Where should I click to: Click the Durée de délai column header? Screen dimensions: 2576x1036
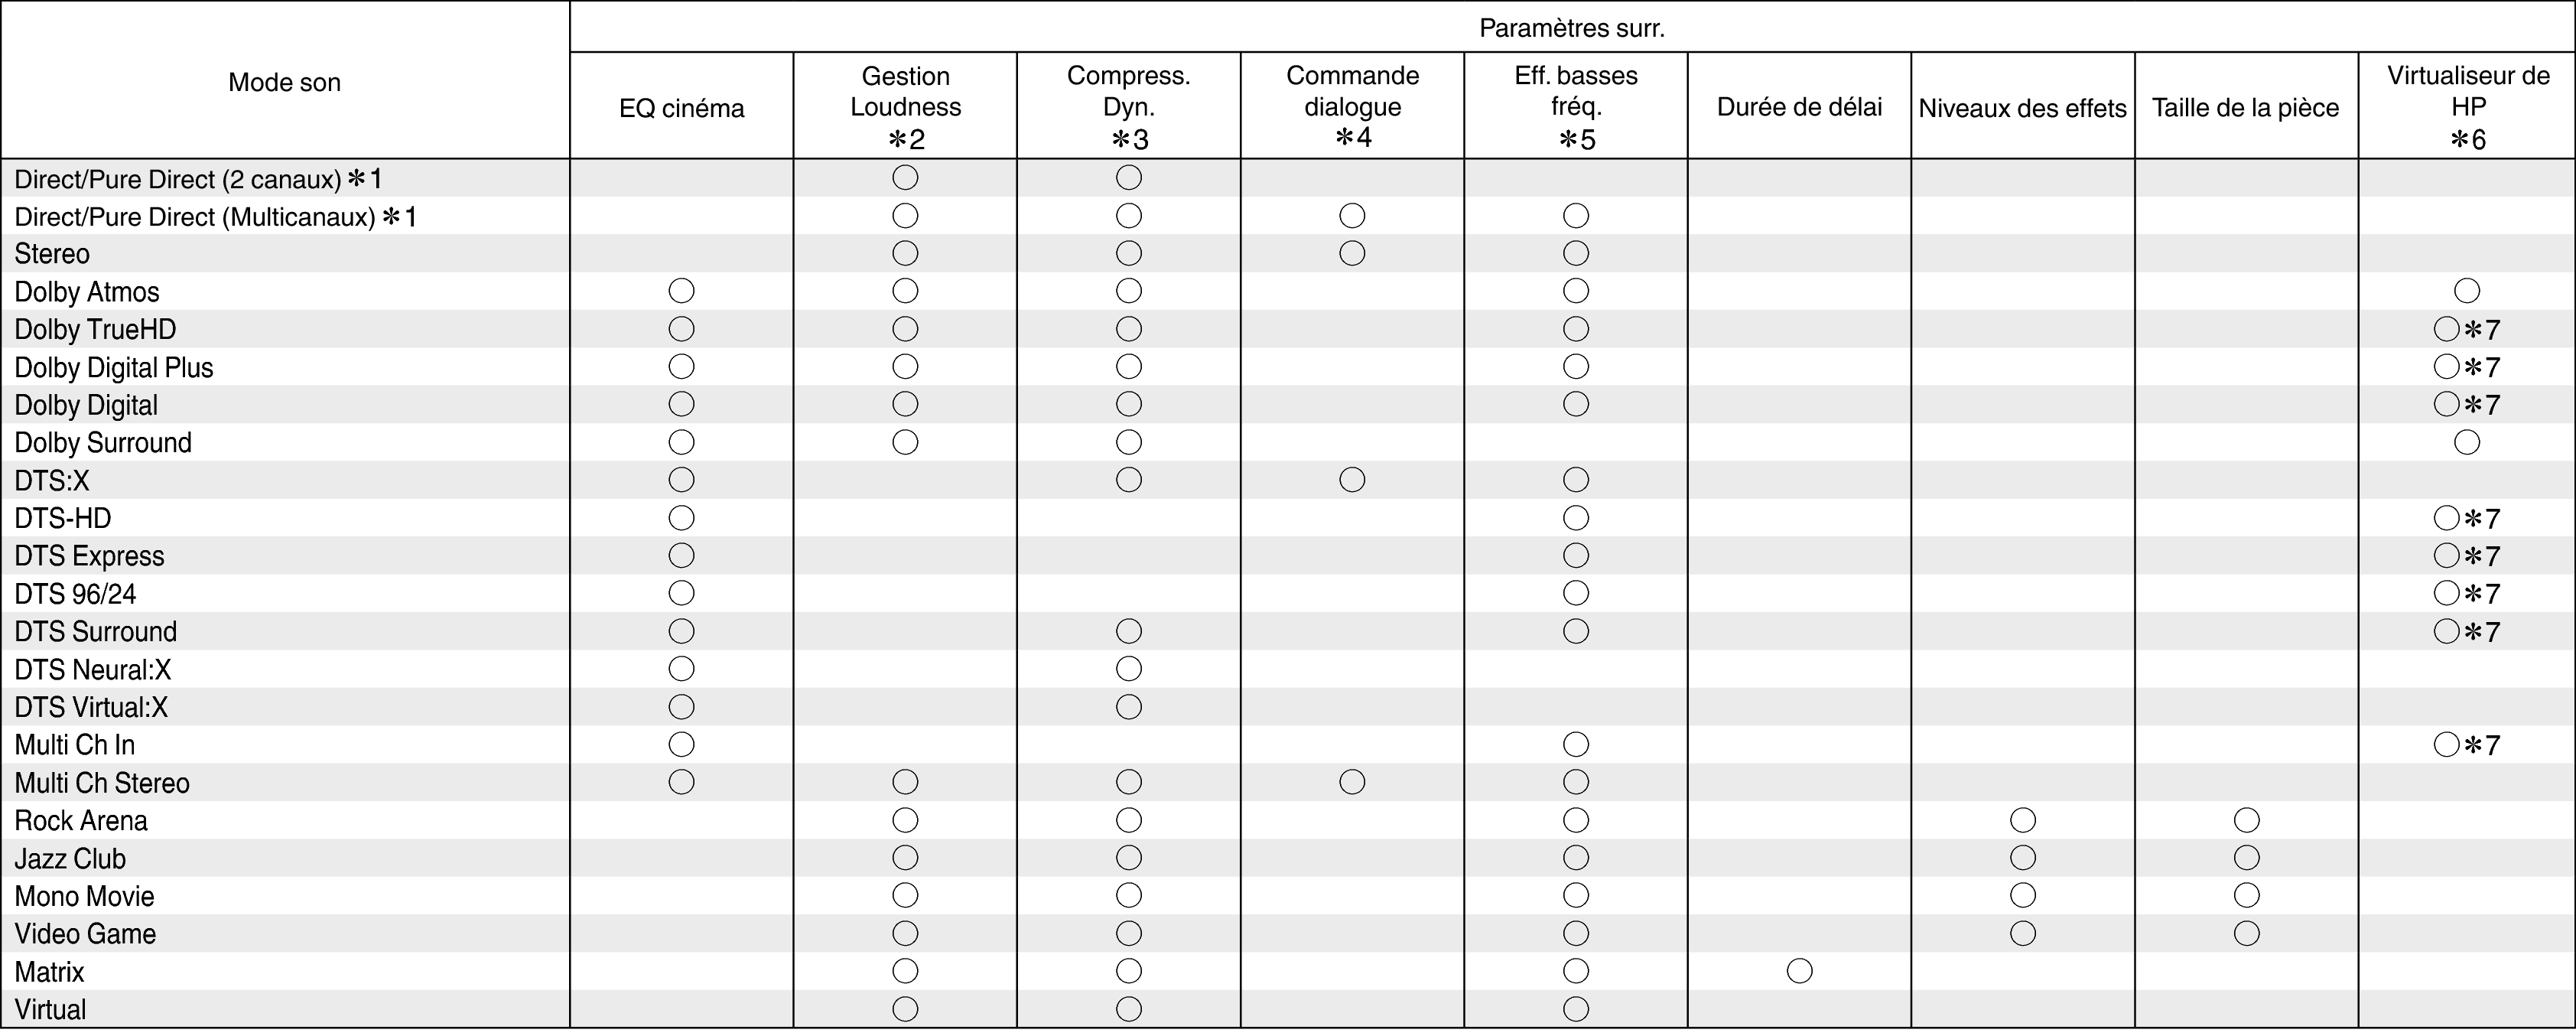1799,107
